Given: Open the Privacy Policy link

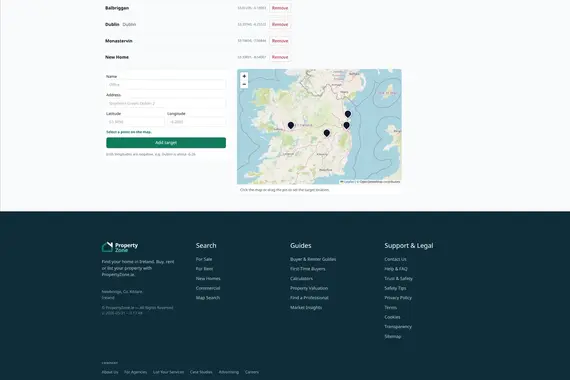Looking at the screenshot, I should [x=398, y=298].
